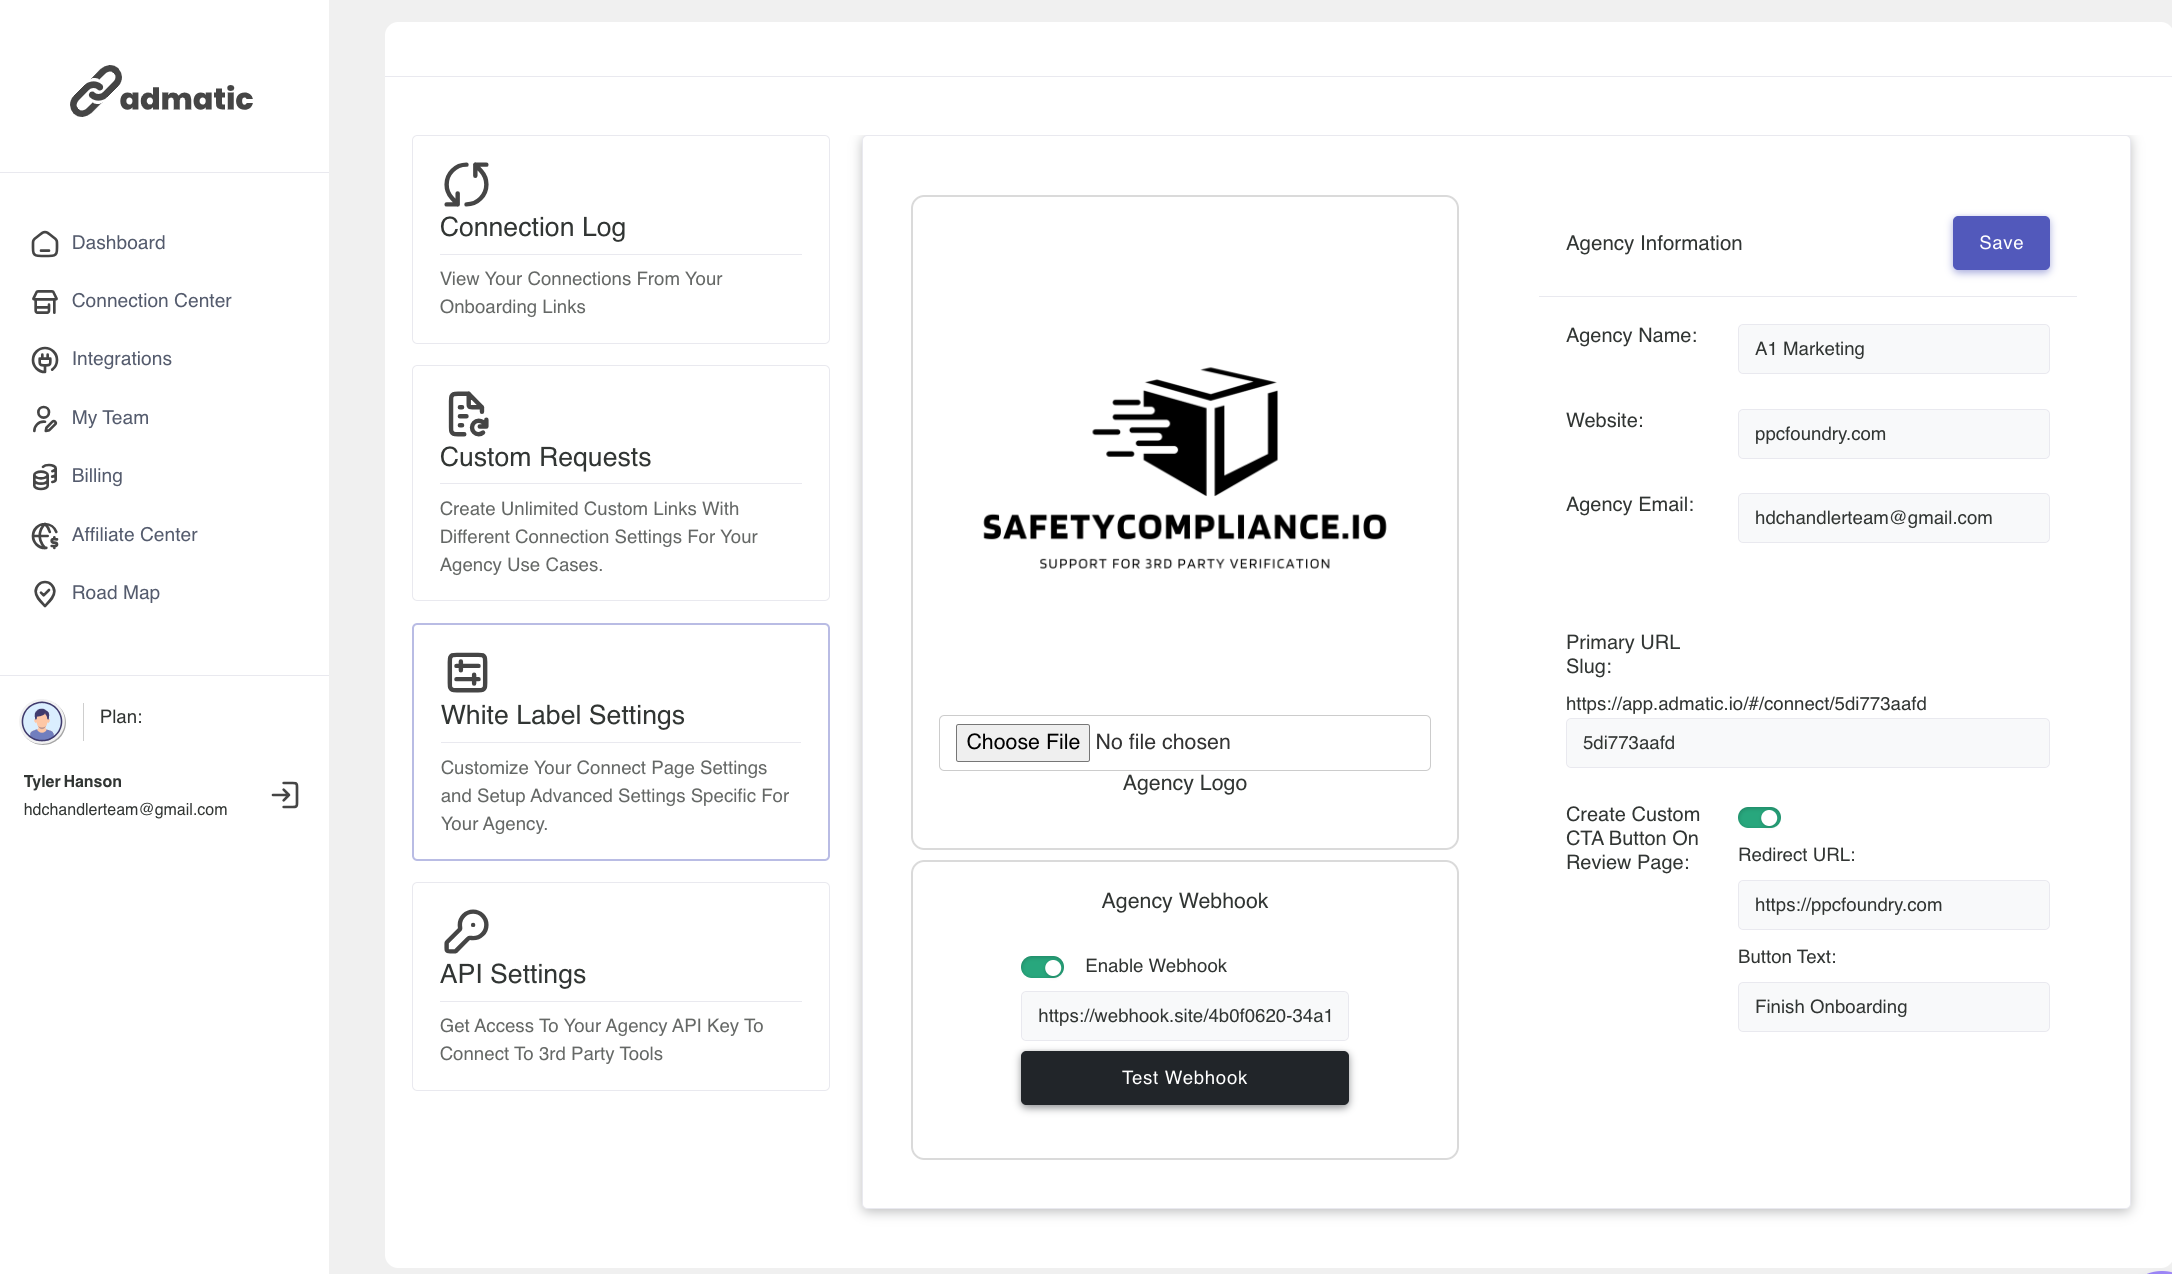Click the logout arrow icon
This screenshot has width=2172, height=1274.
pos(285,795)
